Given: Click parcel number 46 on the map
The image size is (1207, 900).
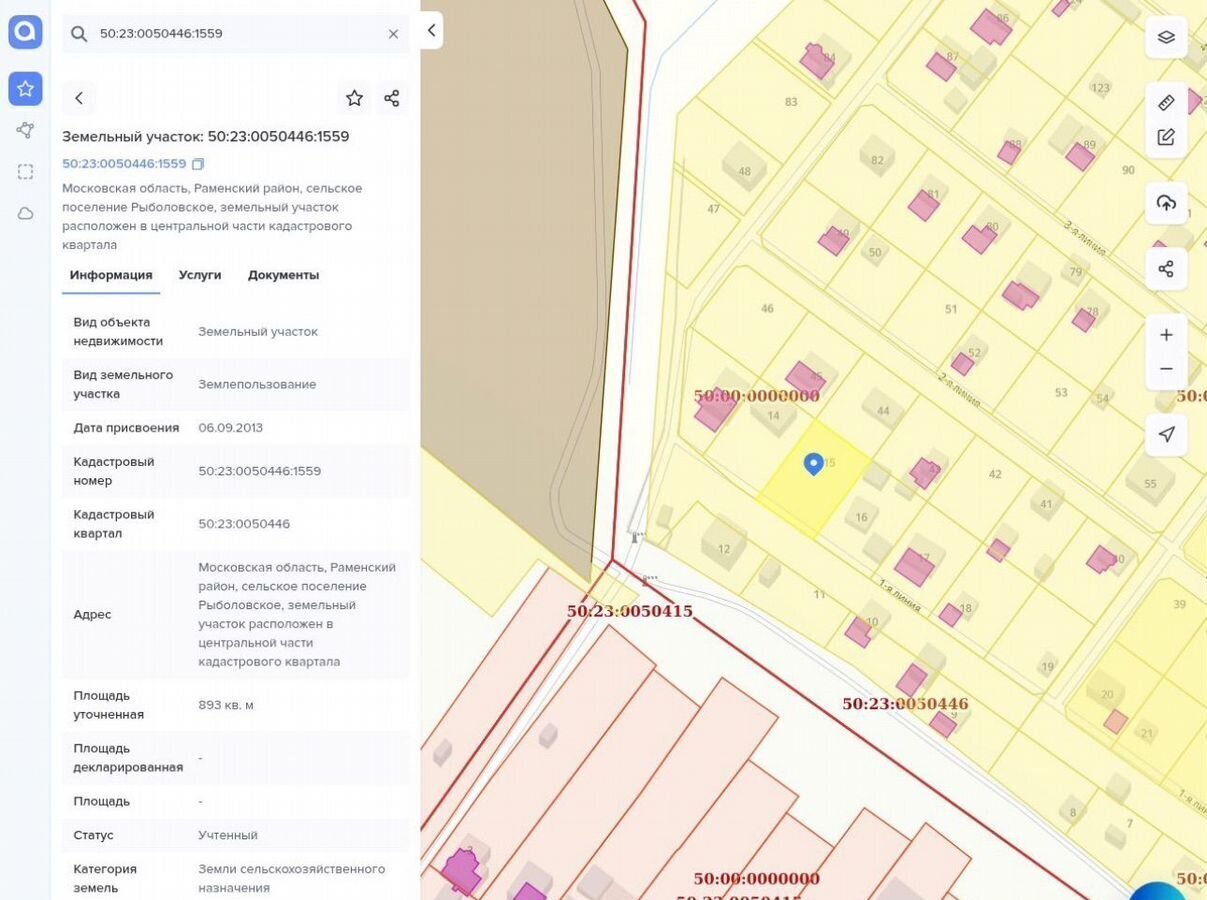Looking at the screenshot, I should click(767, 309).
